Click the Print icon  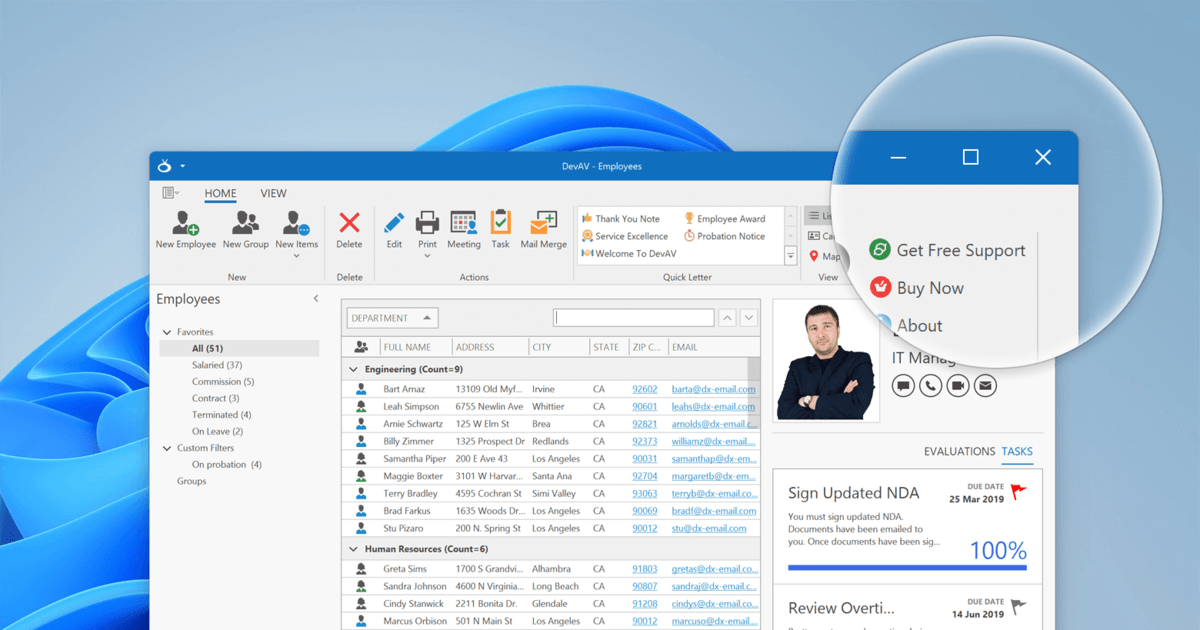click(x=427, y=222)
